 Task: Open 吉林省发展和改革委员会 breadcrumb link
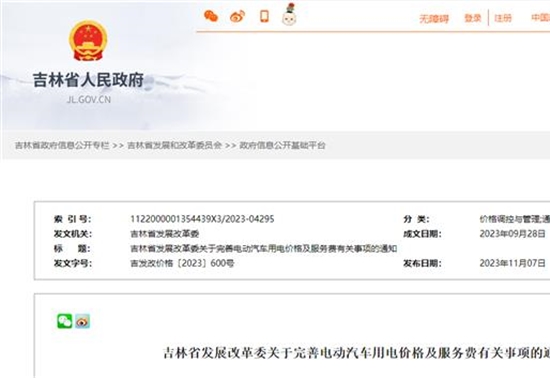tap(174, 145)
